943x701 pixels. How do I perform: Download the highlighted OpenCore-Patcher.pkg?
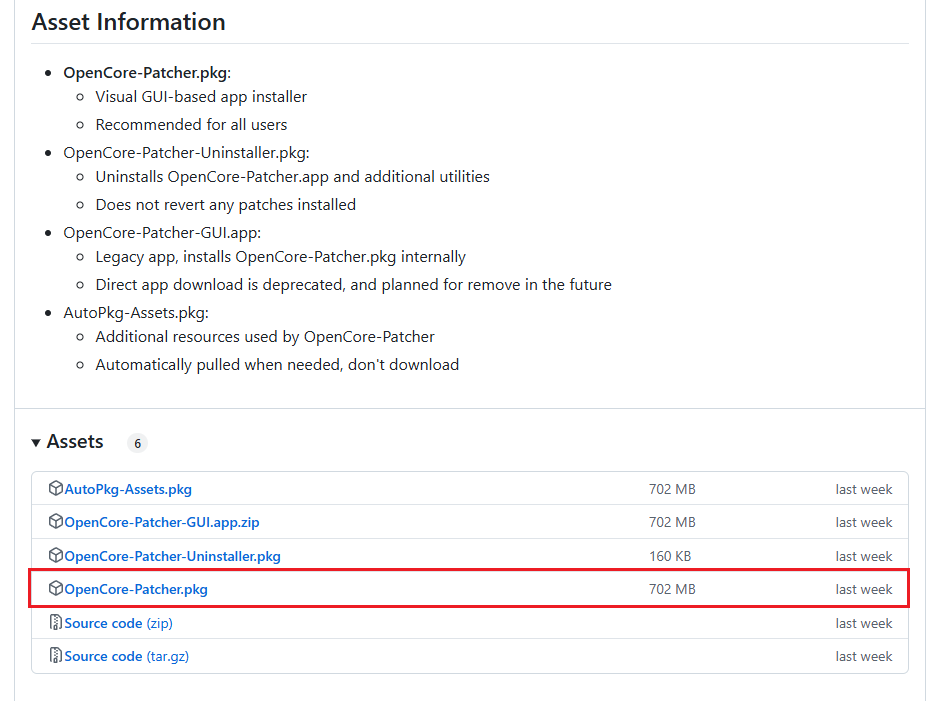(x=136, y=589)
